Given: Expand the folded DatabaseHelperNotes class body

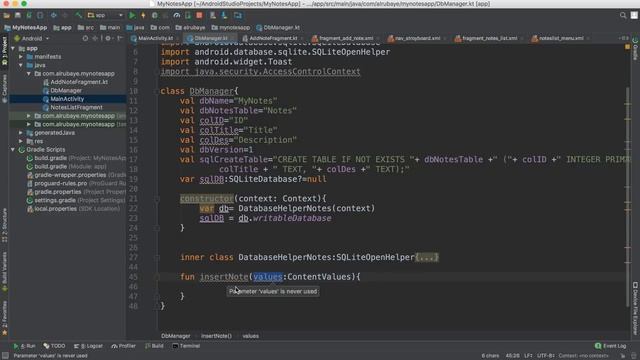Looking at the screenshot, I should [x=427, y=258].
